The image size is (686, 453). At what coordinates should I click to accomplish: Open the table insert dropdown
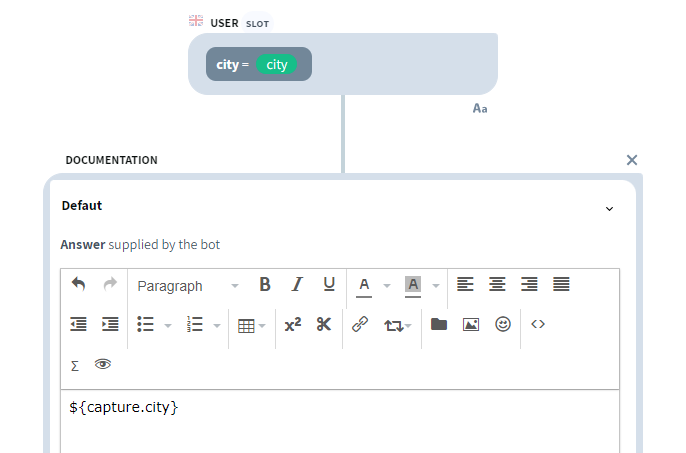(x=251, y=325)
